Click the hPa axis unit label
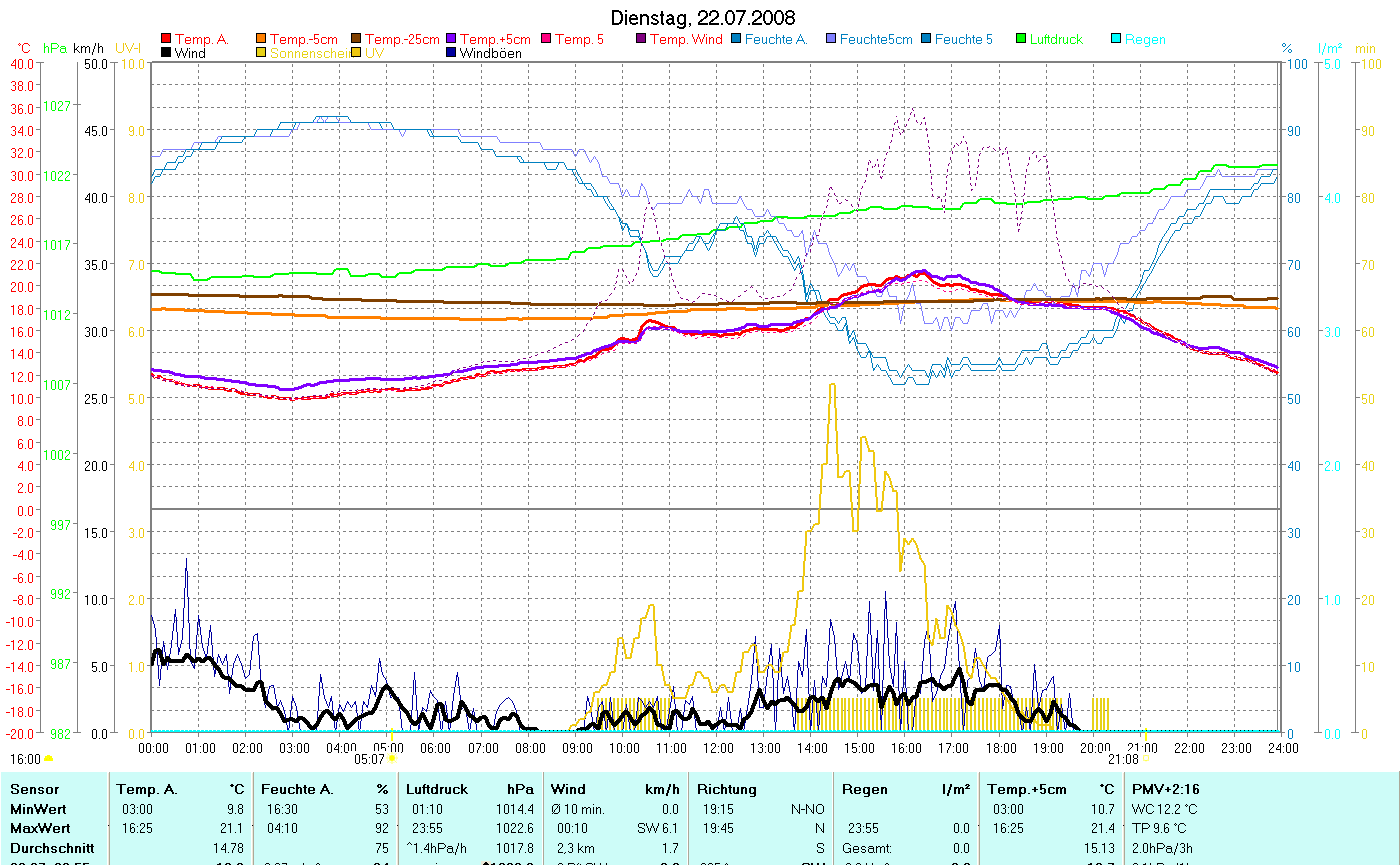 pos(55,47)
